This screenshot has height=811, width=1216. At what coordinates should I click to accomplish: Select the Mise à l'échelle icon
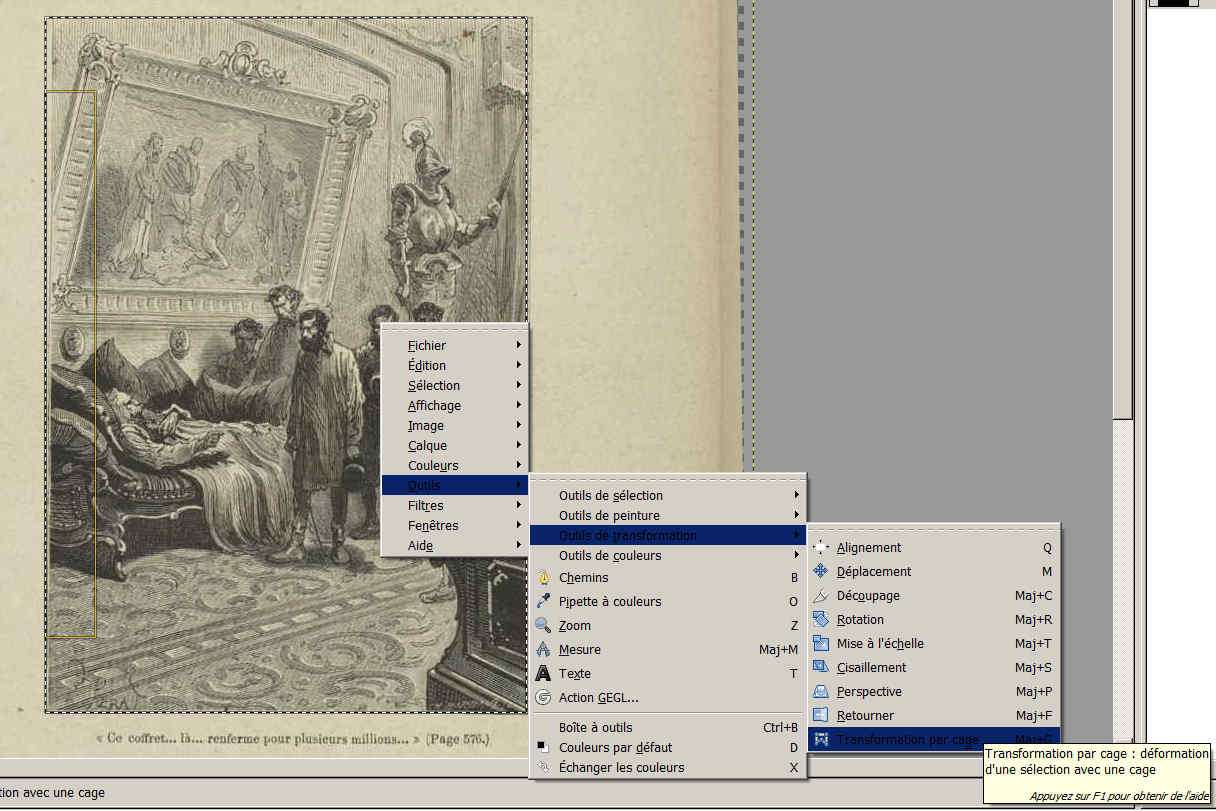pos(821,644)
